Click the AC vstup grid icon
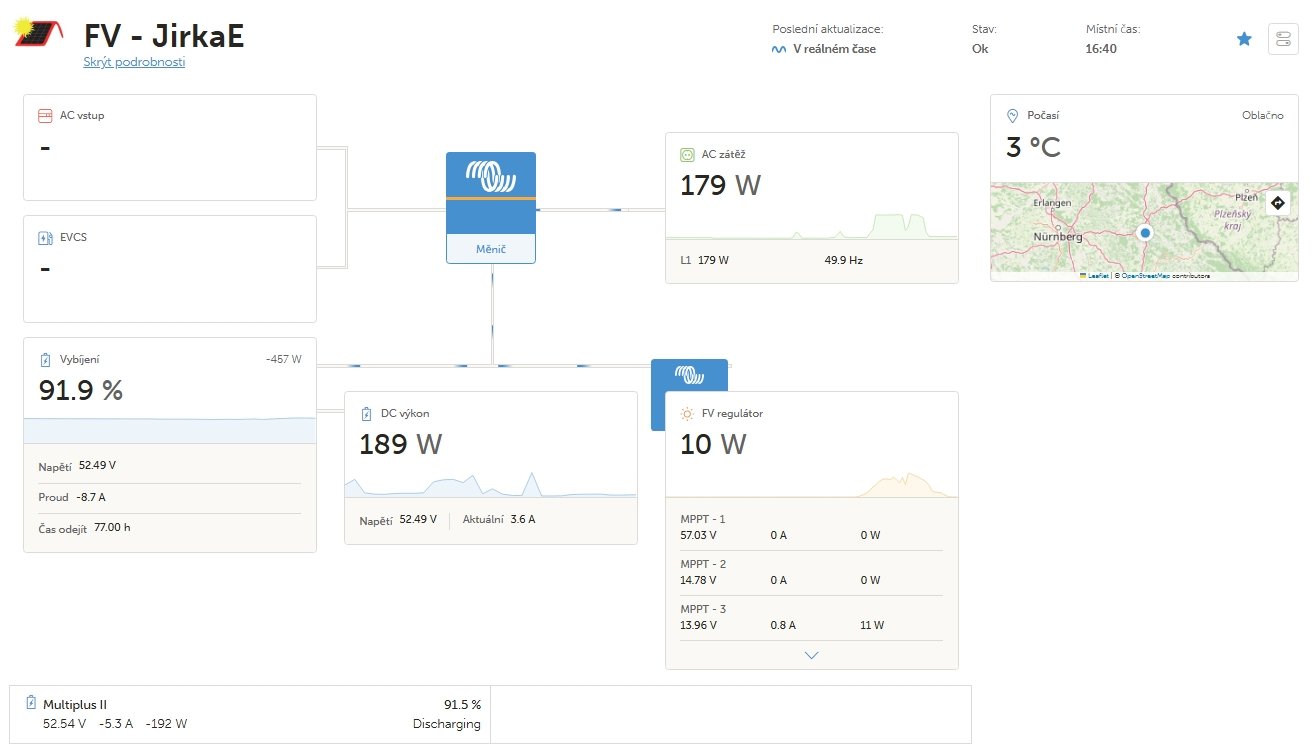1315x754 pixels. pos(45,116)
